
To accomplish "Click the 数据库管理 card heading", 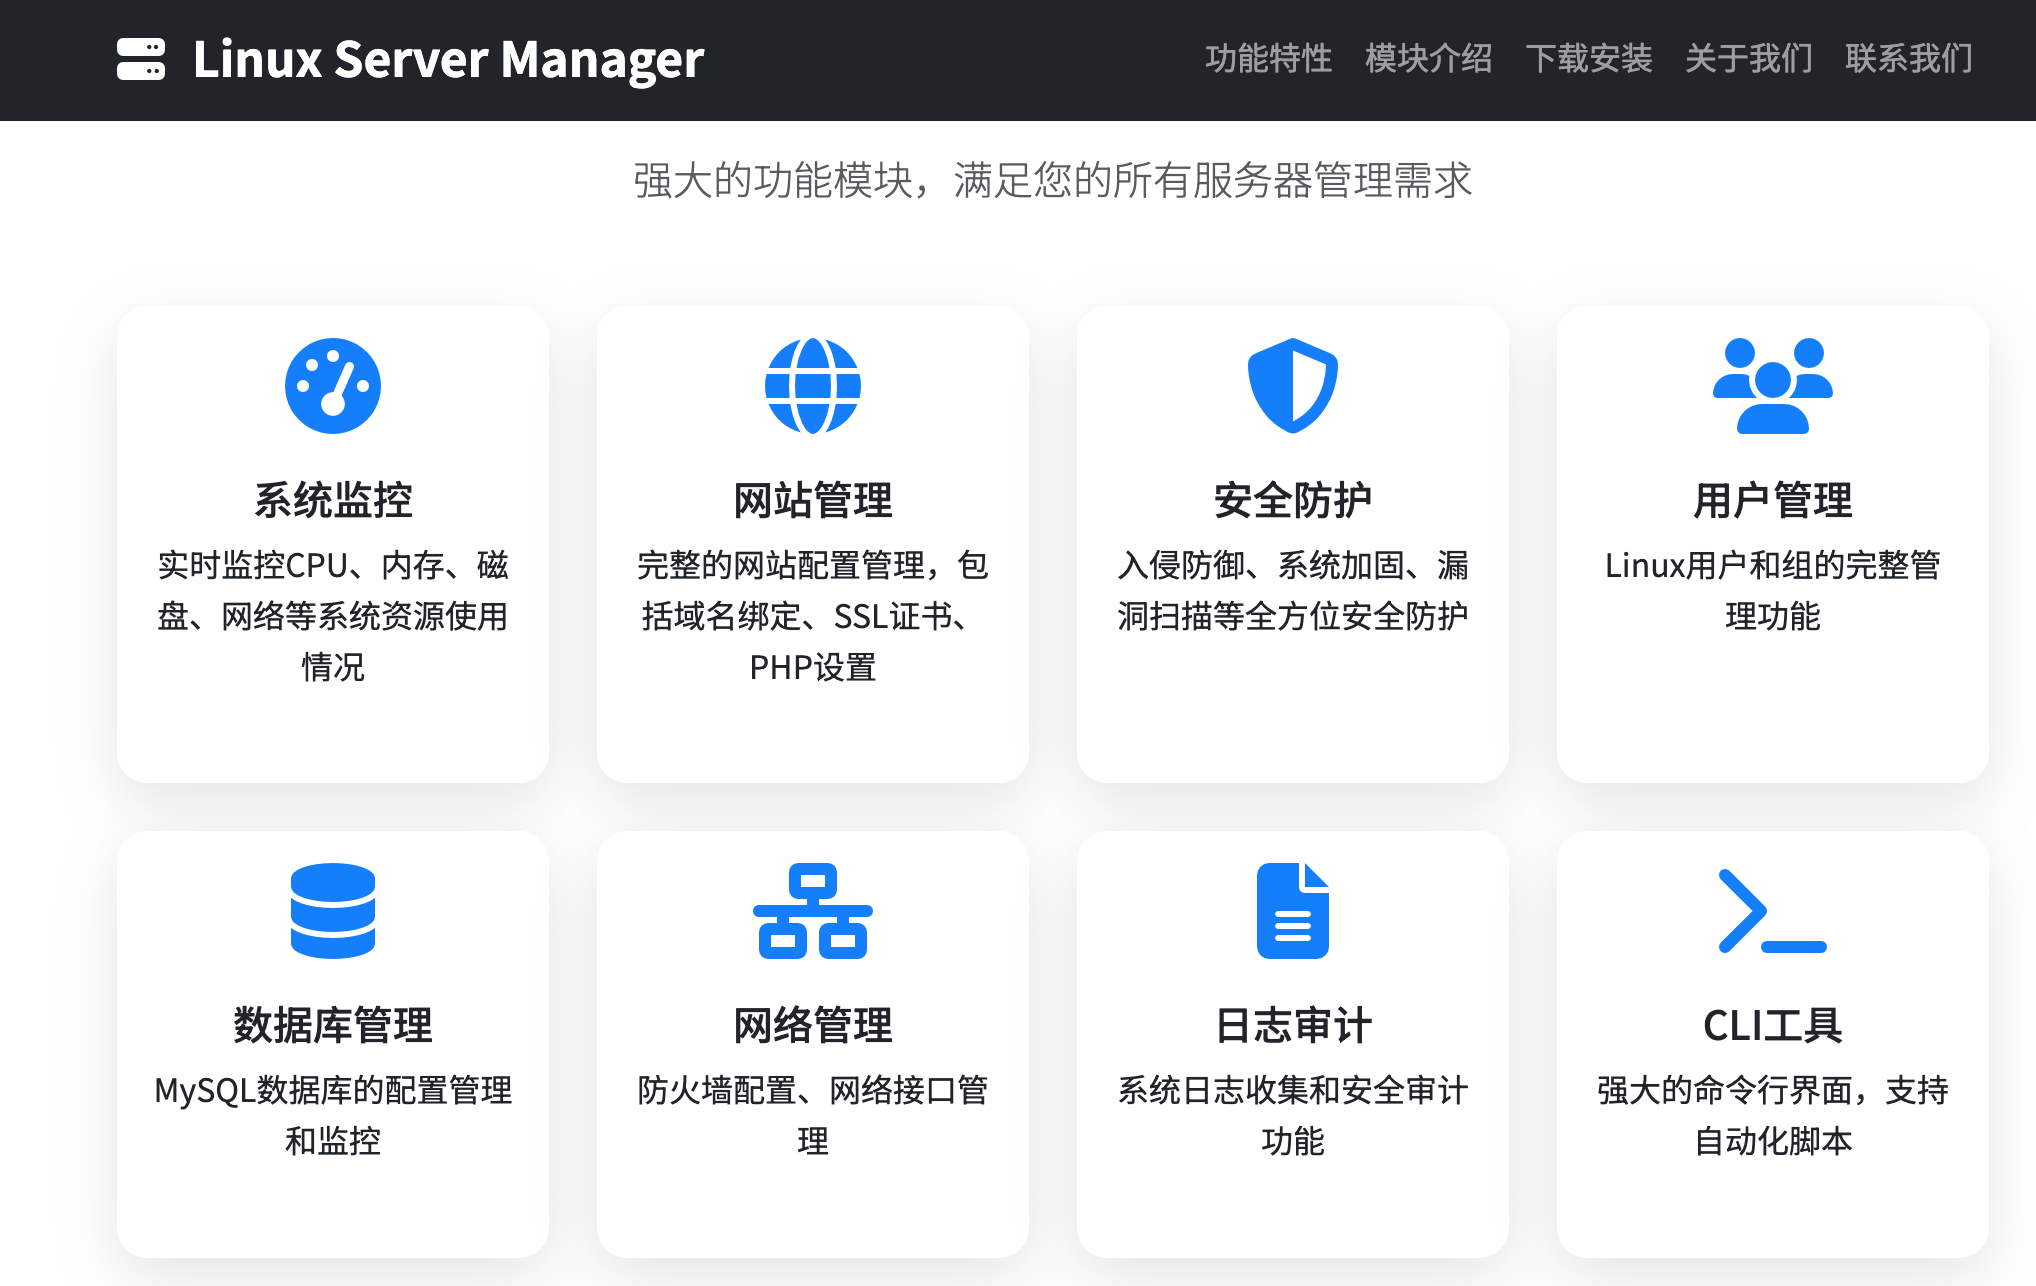I will click(x=333, y=1025).
